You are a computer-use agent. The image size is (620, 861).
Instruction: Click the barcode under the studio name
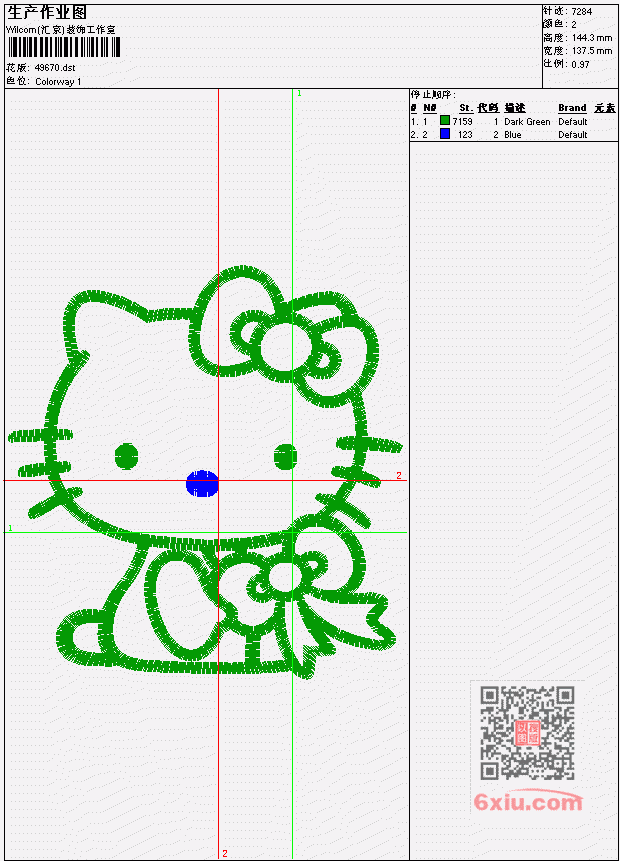coord(64,47)
